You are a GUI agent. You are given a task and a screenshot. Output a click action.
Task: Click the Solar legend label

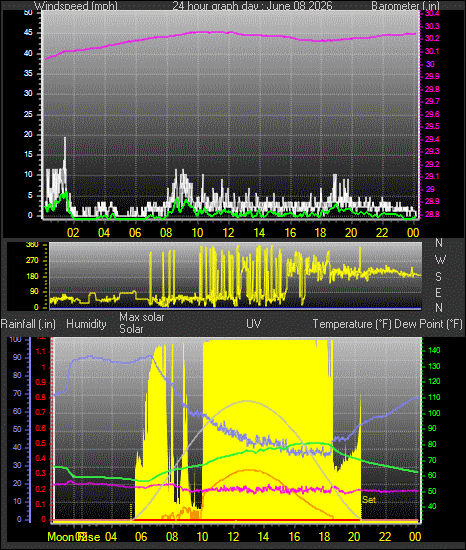click(131, 329)
